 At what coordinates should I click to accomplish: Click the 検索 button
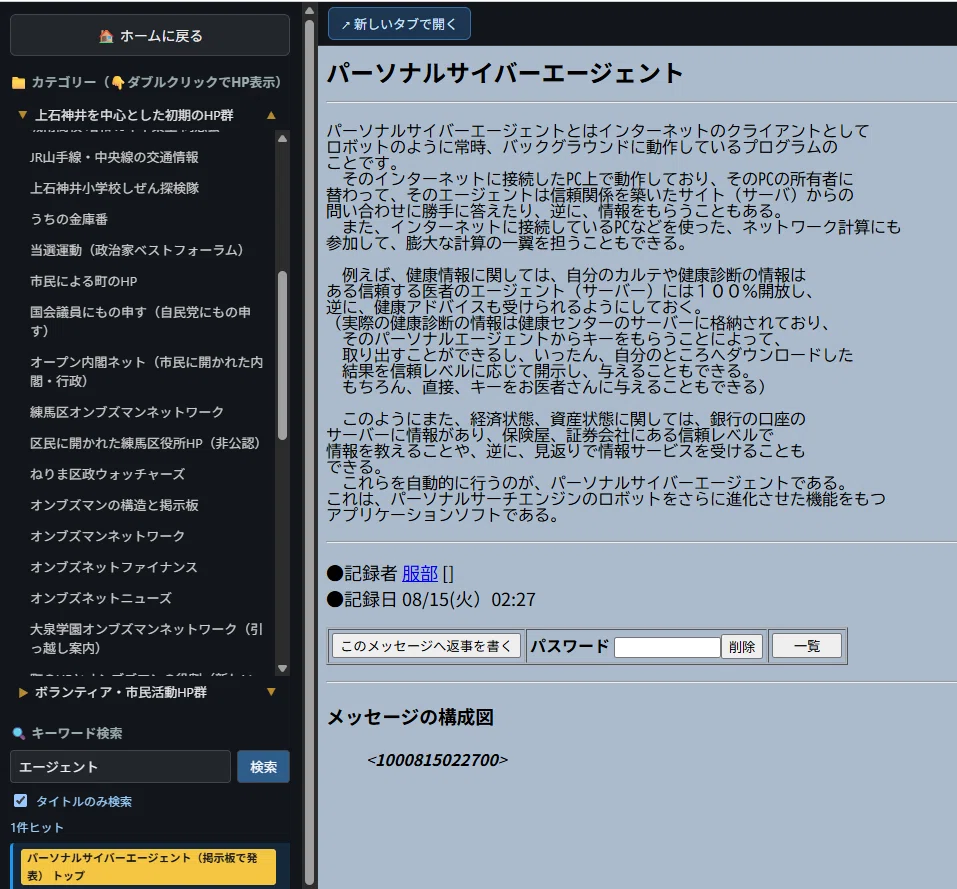point(263,767)
